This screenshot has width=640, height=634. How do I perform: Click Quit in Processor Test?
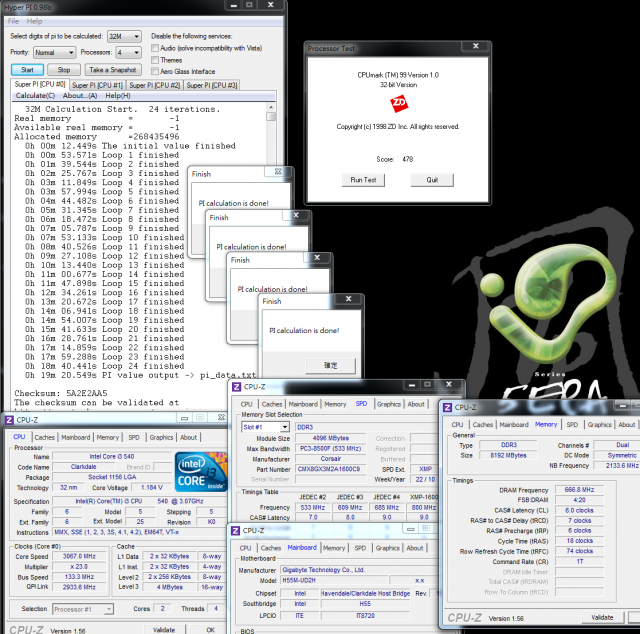click(x=432, y=180)
